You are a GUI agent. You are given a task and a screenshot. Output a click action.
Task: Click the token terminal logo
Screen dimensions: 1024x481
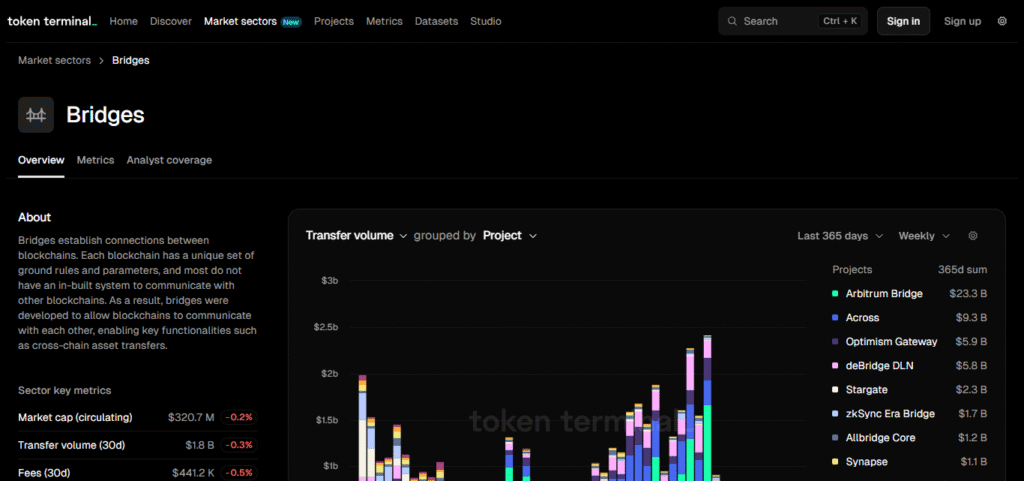coord(52,21)
